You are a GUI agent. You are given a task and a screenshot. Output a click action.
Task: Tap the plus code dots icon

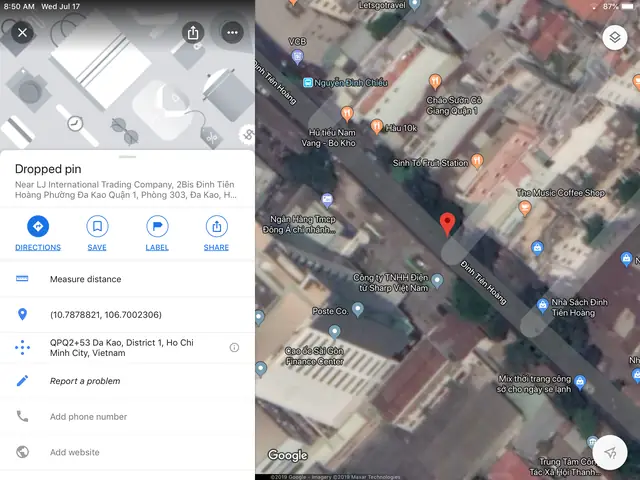[x=22, y=347]
